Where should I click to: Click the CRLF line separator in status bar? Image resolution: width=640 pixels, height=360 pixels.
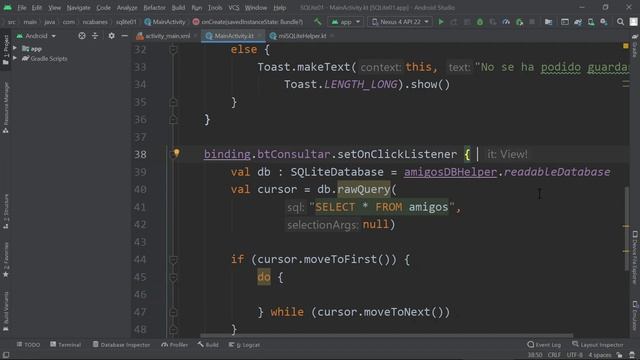(x=554, y=355)
